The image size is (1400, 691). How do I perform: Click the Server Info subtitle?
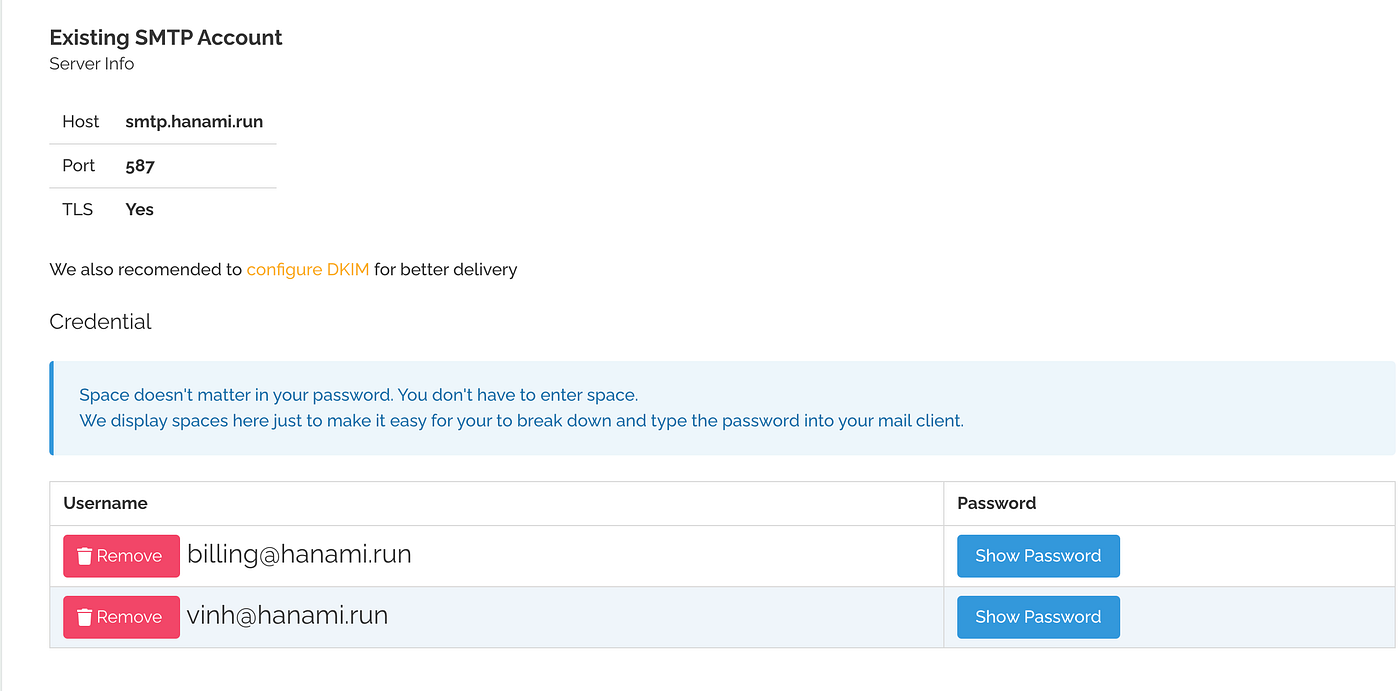coord(91,64)
